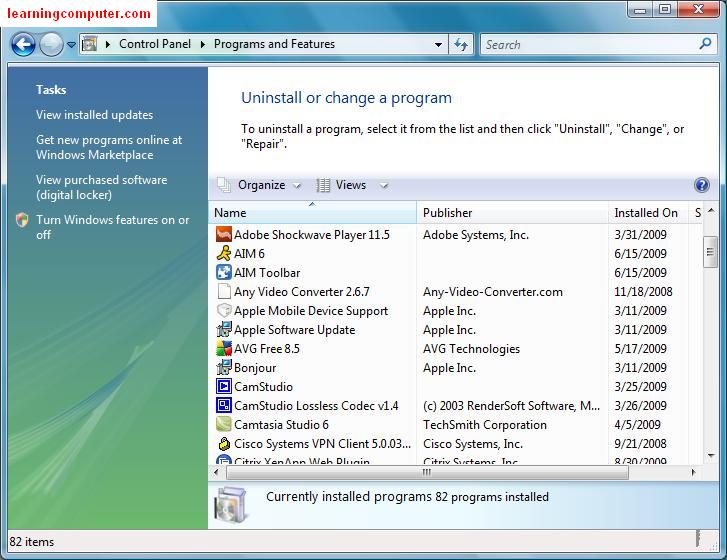Viewport: 727px width, 560px height.
Task: Click the Views toolbar icon
Action: (x=323, y=185)
